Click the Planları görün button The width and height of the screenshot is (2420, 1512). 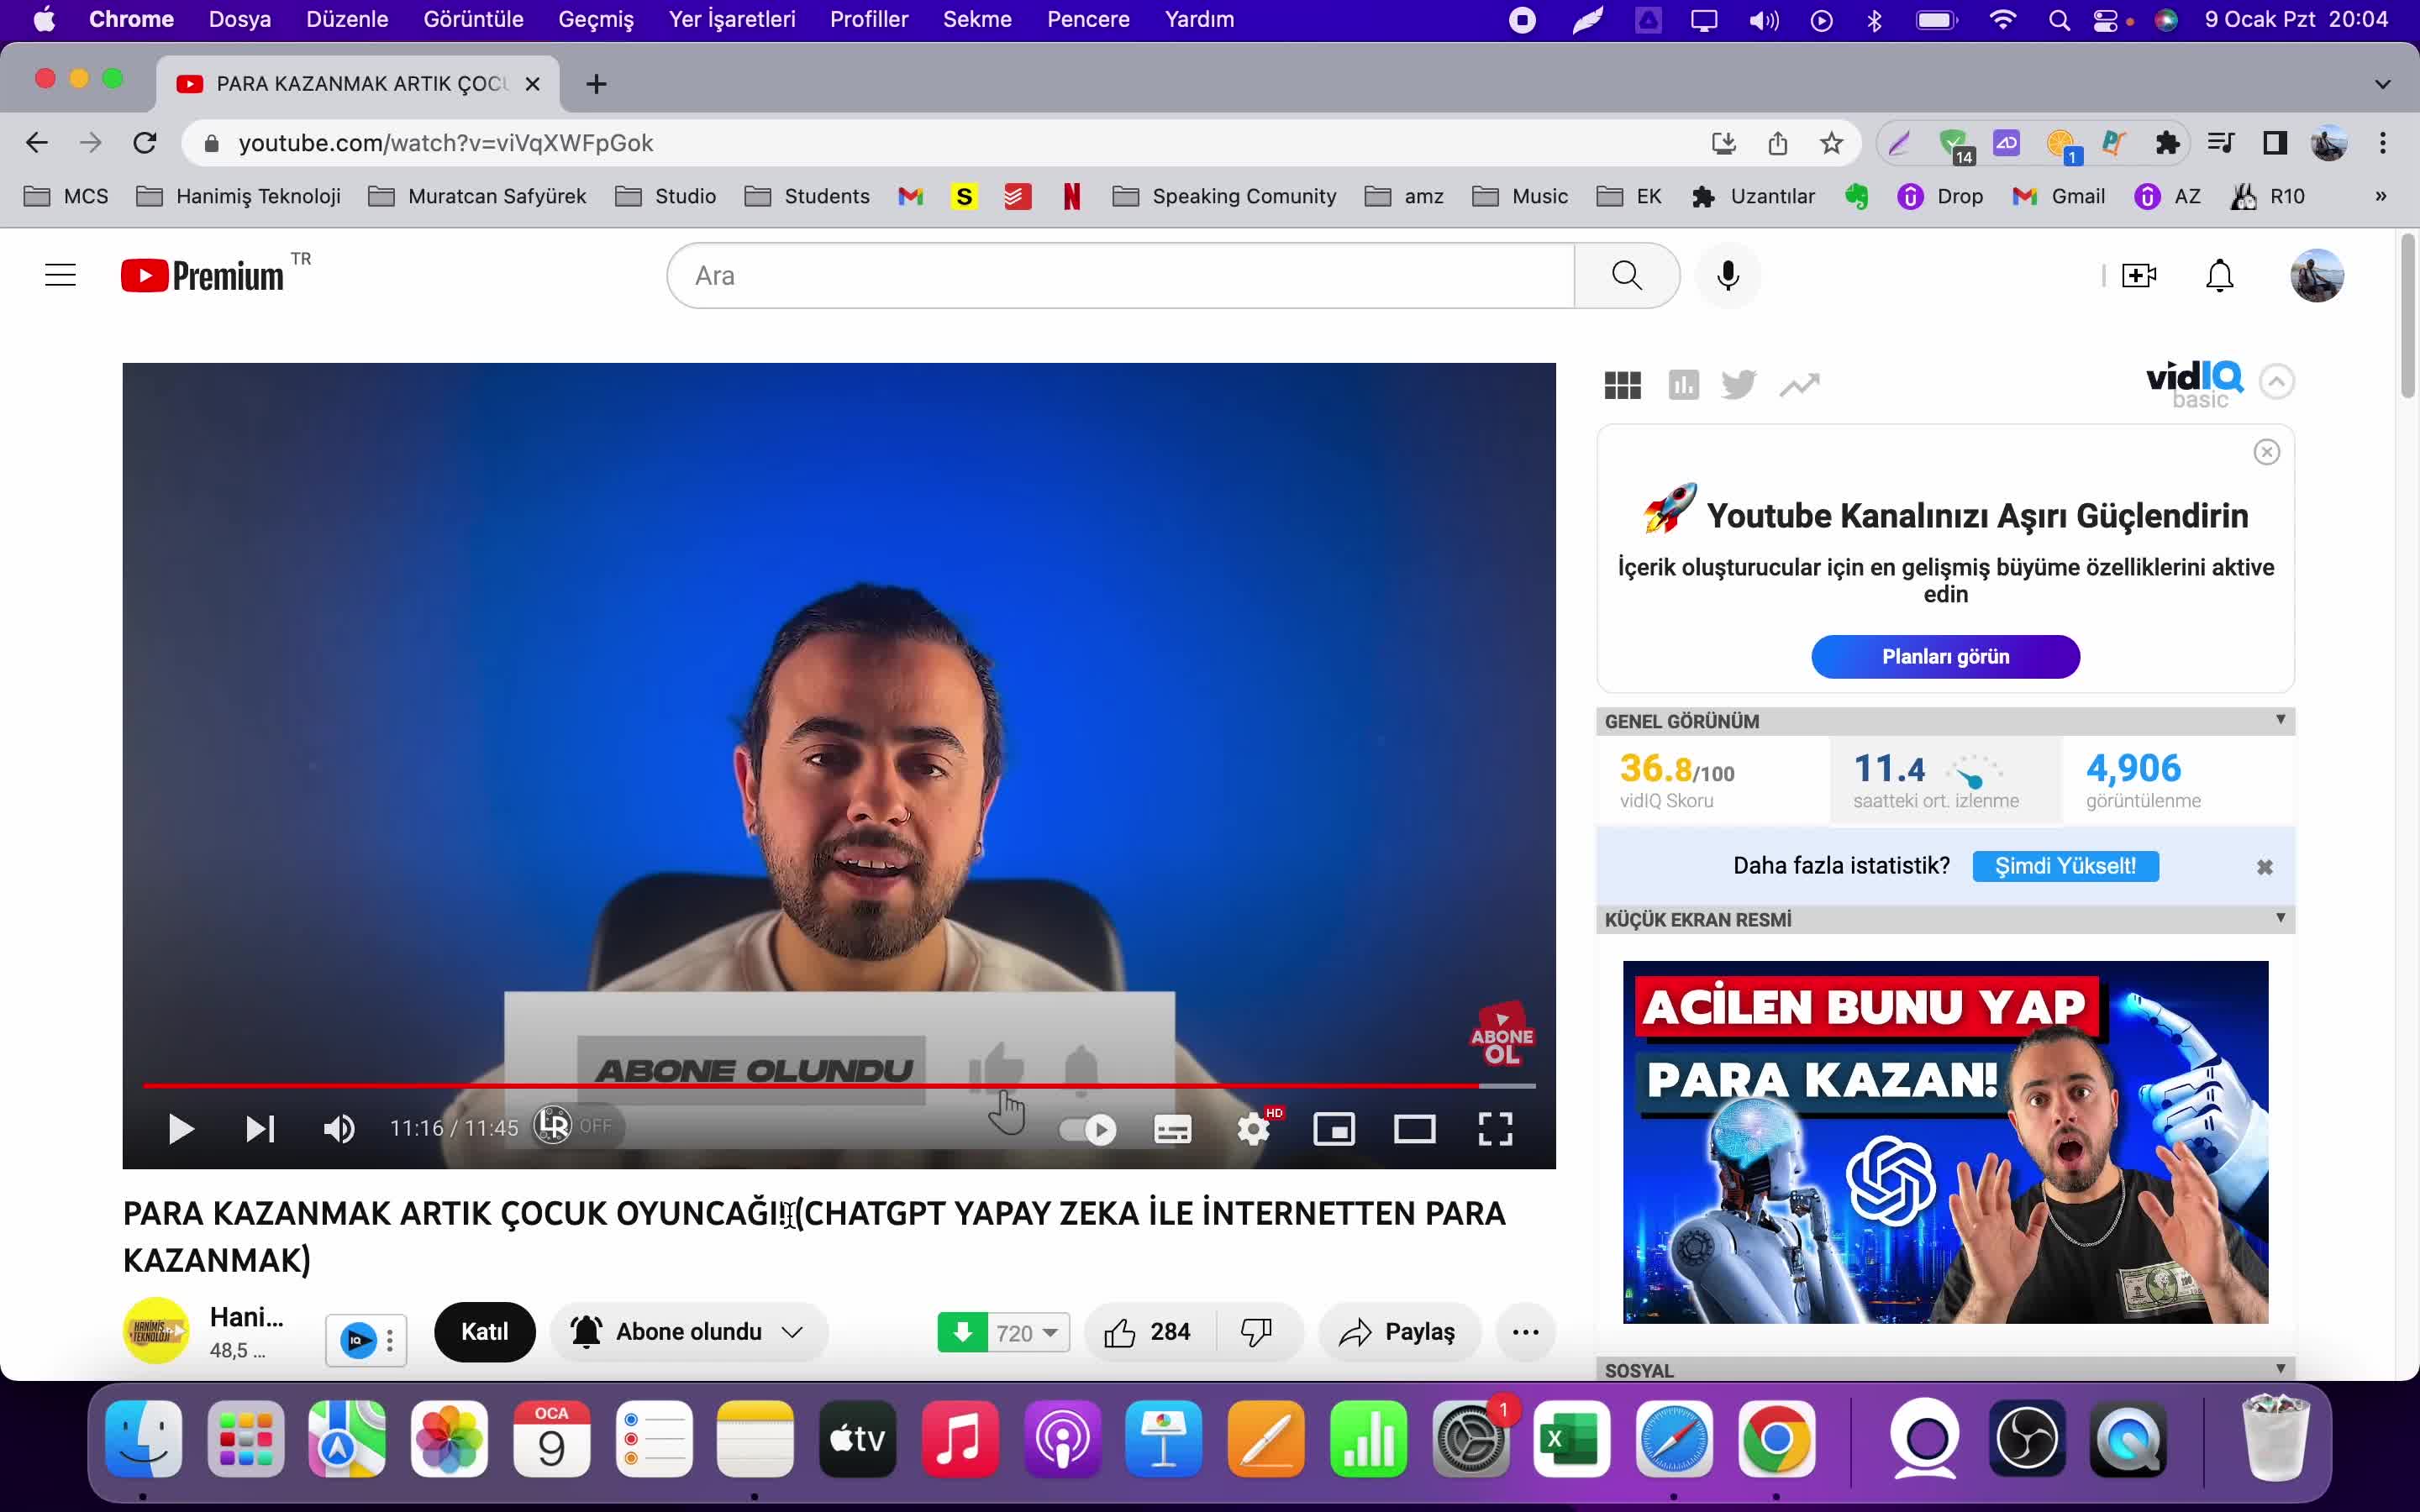(x=1945, y=656)
